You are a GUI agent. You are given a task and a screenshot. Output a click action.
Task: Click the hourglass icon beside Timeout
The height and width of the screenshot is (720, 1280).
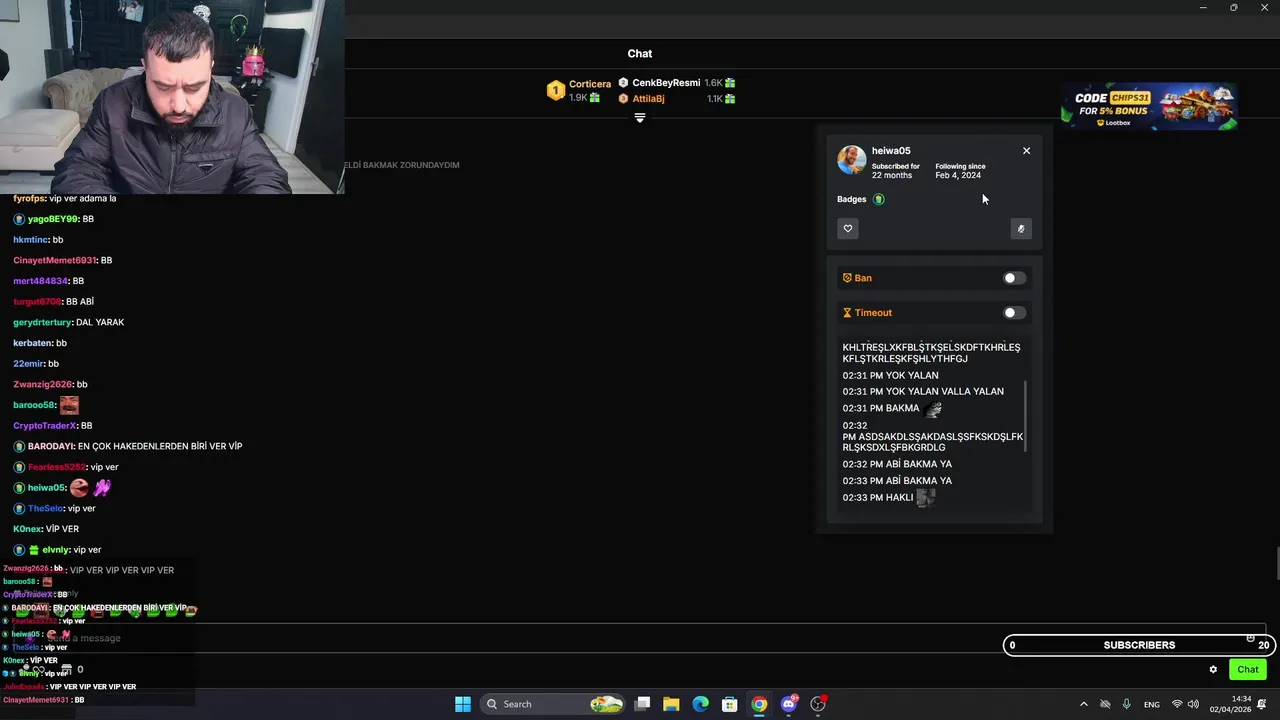[x=847, y=313]
